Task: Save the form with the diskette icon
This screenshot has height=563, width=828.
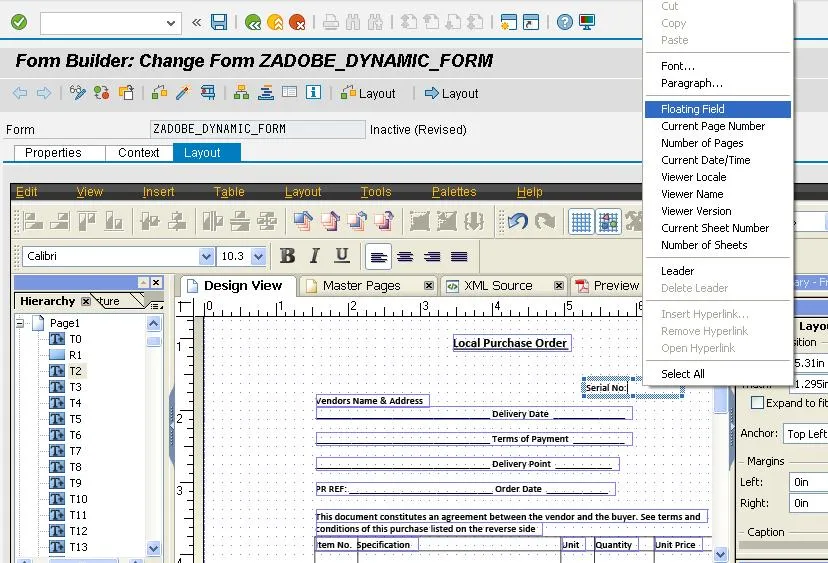Action: (x=219, y=22)
